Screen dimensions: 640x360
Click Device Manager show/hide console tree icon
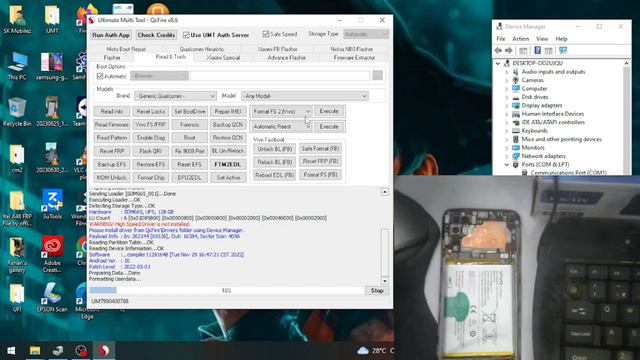coord(523,50)
